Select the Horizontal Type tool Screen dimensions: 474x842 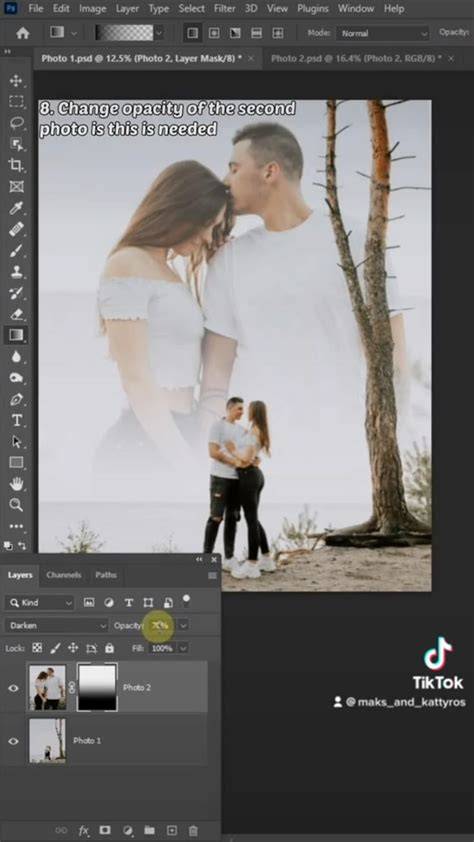click(16, 420)
